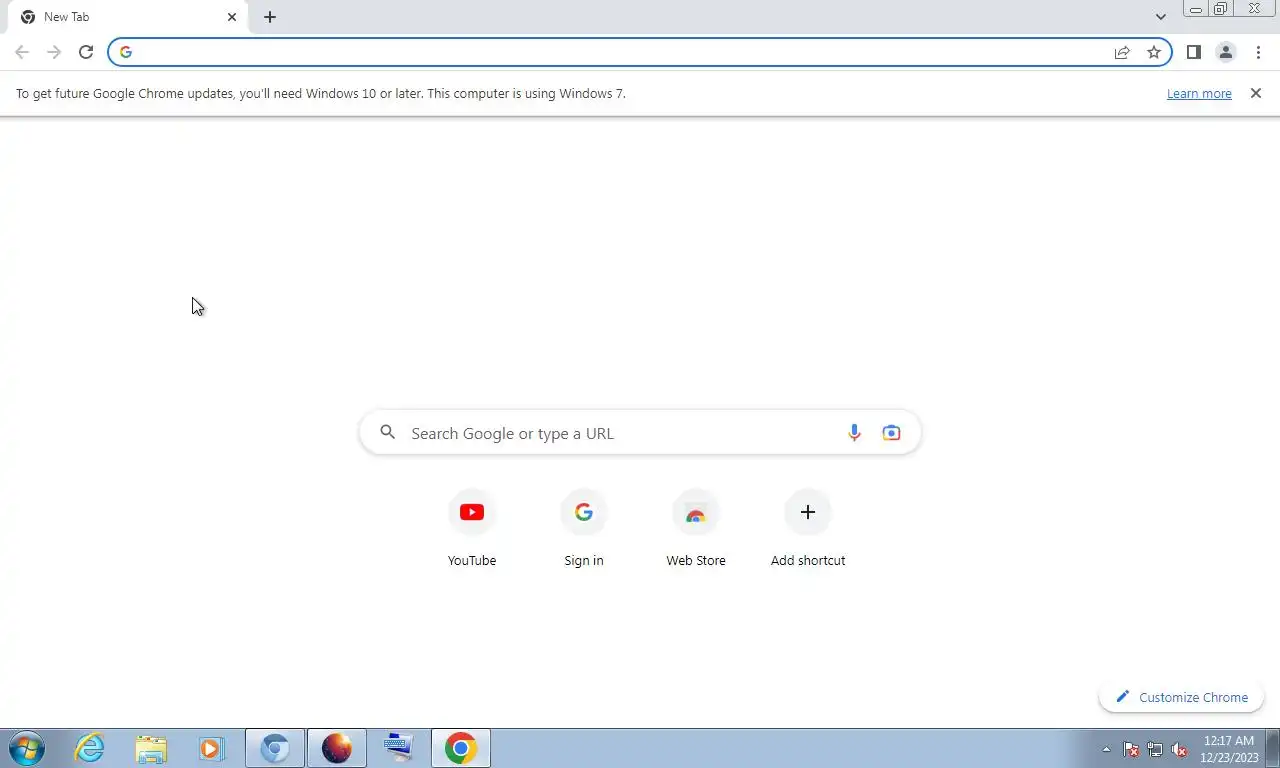The width and height of the screenshot is (1280, 768).
Task: Open the YouTube shortcut
Action: pyautogui.click(x=472, y=530)
